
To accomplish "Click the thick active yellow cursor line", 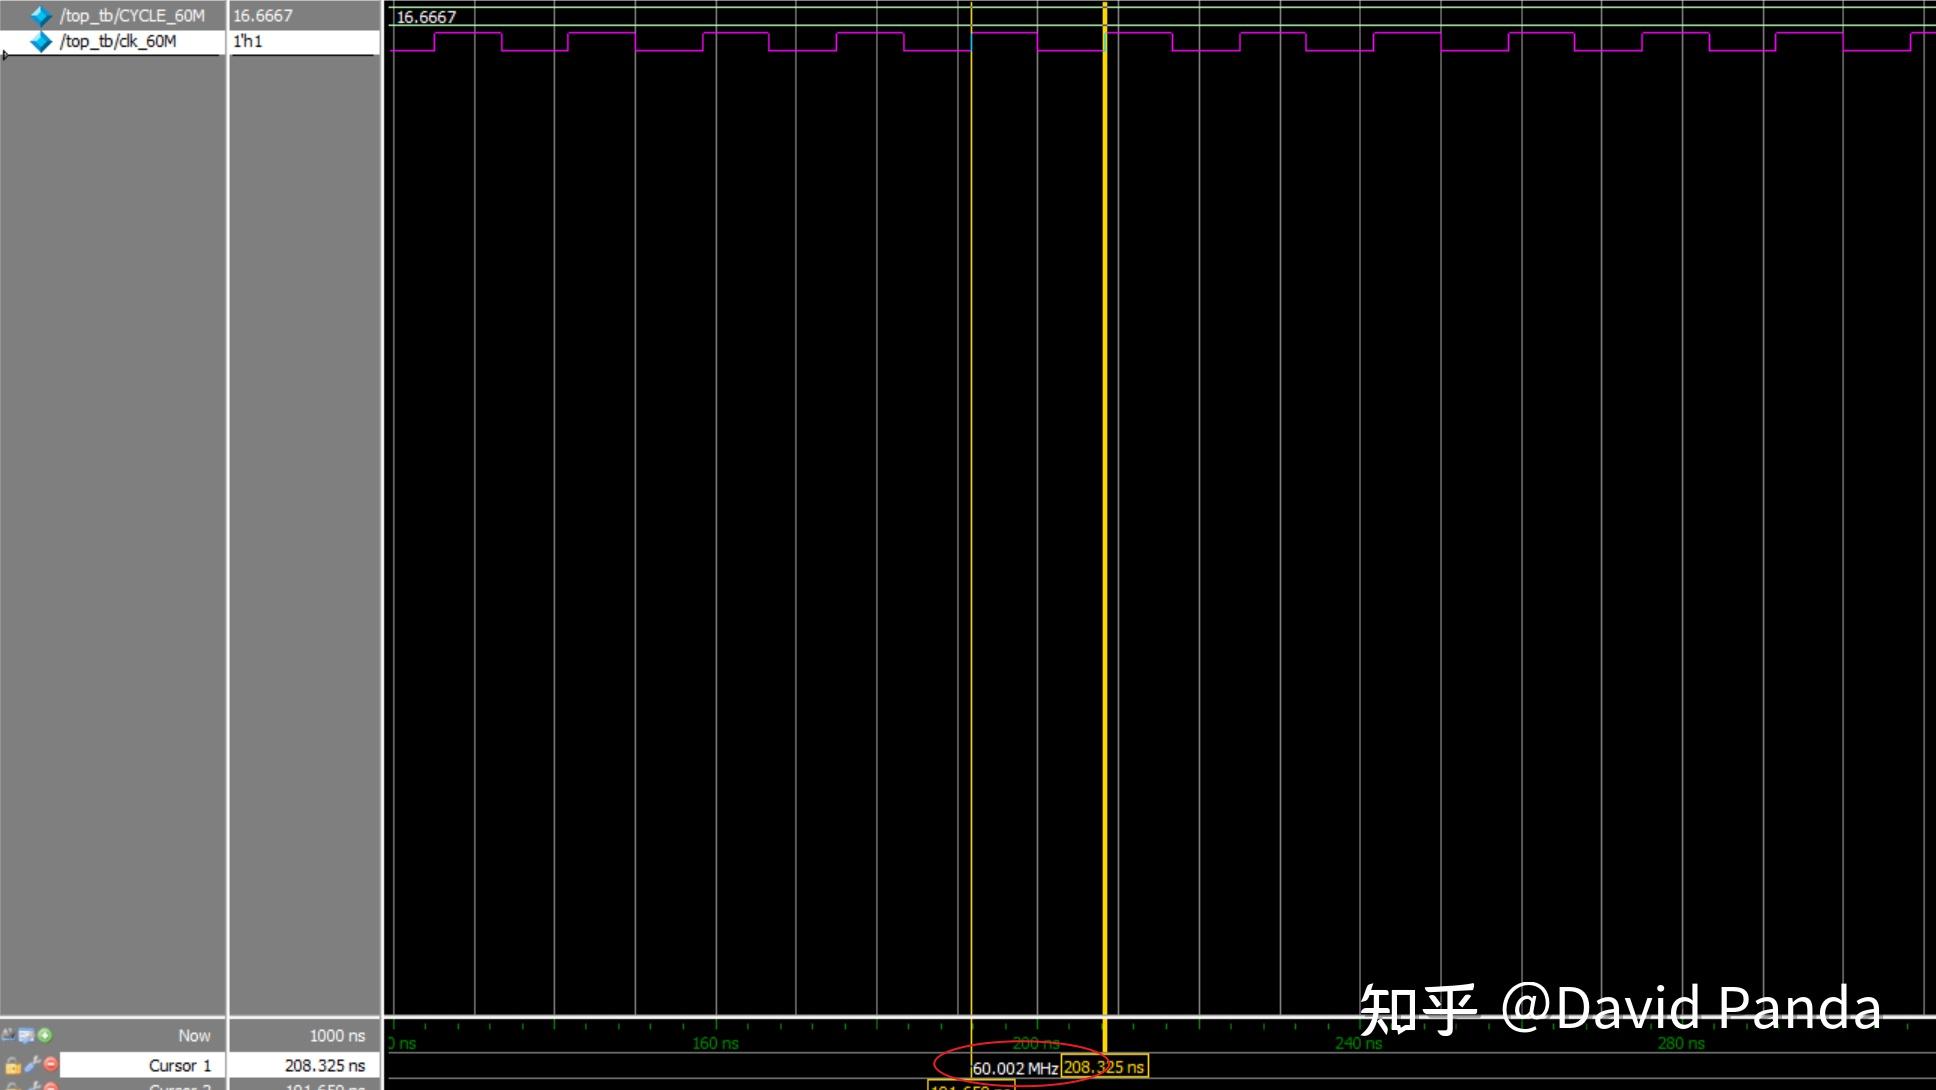I will click(x=1105, y=500).
